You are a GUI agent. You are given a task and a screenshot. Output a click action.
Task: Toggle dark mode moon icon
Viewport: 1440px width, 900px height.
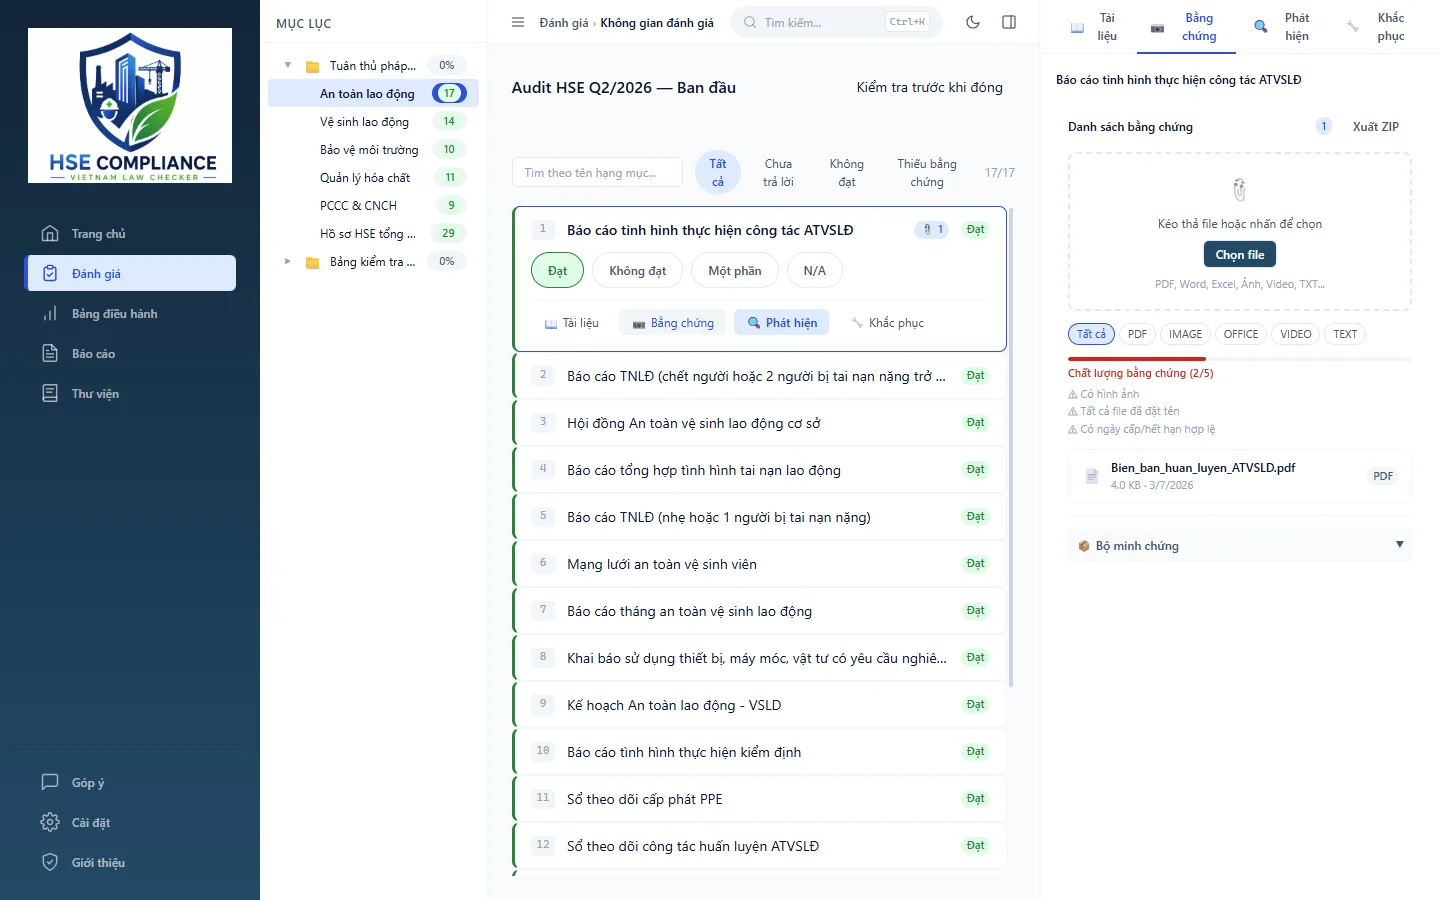point(973,22)
